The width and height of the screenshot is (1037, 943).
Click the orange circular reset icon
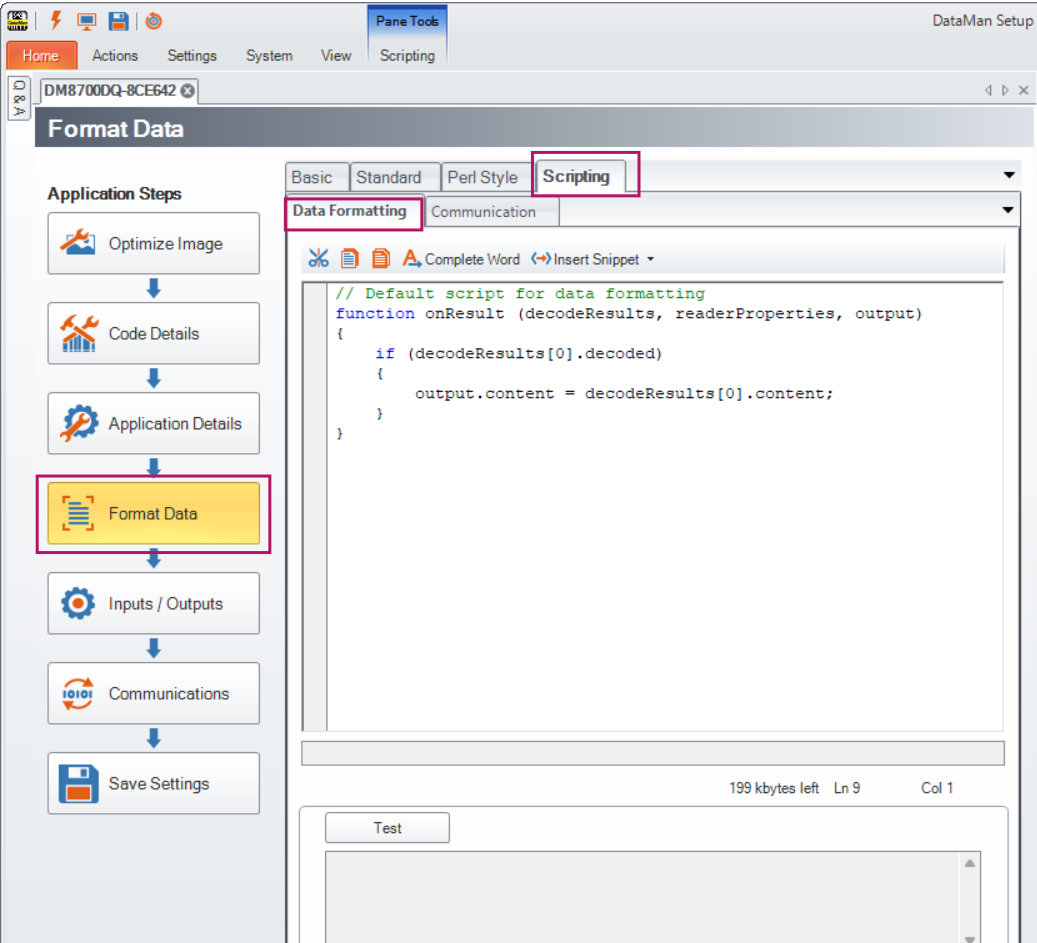(153, 21)
